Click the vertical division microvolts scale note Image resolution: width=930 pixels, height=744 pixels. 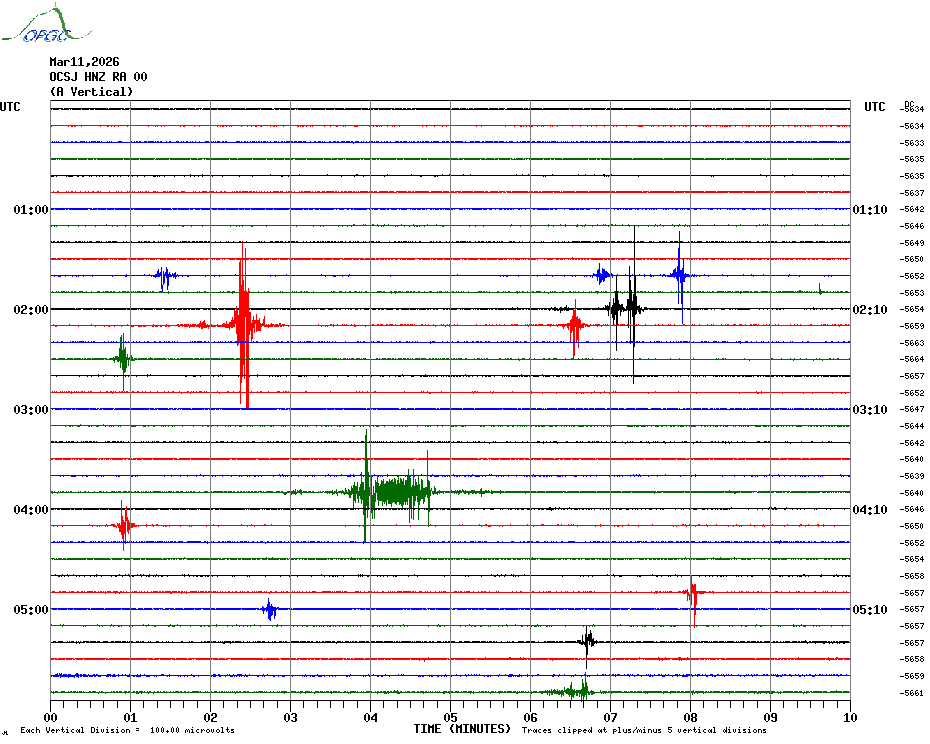tap(127, 730)
